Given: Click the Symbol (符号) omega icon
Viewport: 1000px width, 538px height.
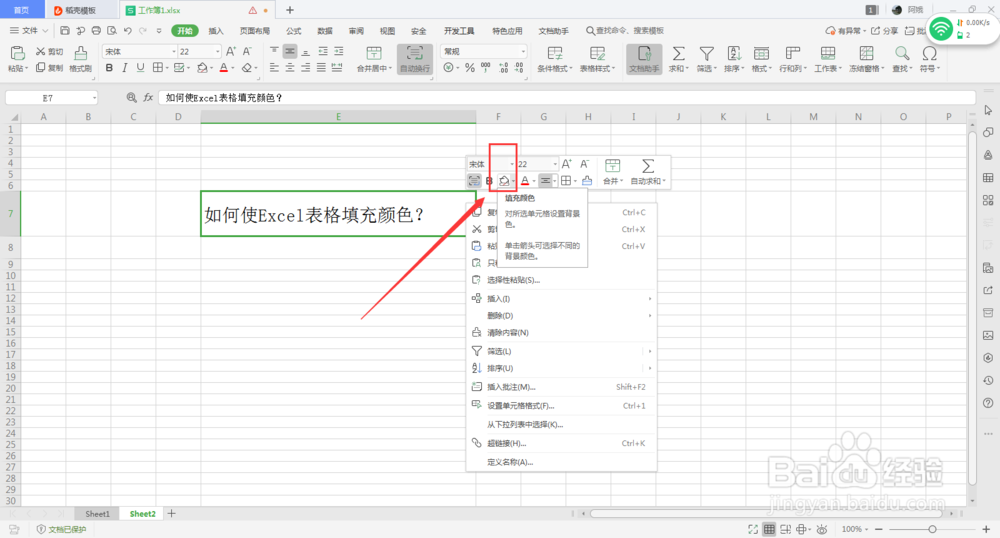Looking at the screenshot, I should [930, 54].
